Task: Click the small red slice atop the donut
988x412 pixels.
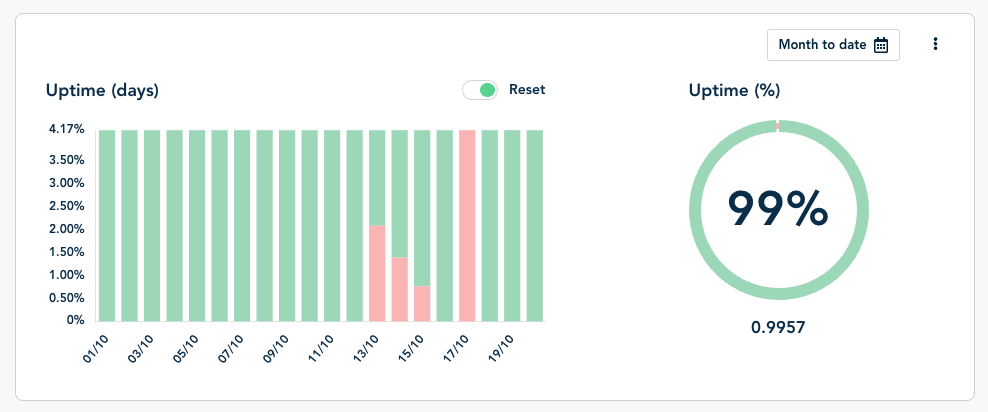Action: pyautogui.click(x=777, y=126)
